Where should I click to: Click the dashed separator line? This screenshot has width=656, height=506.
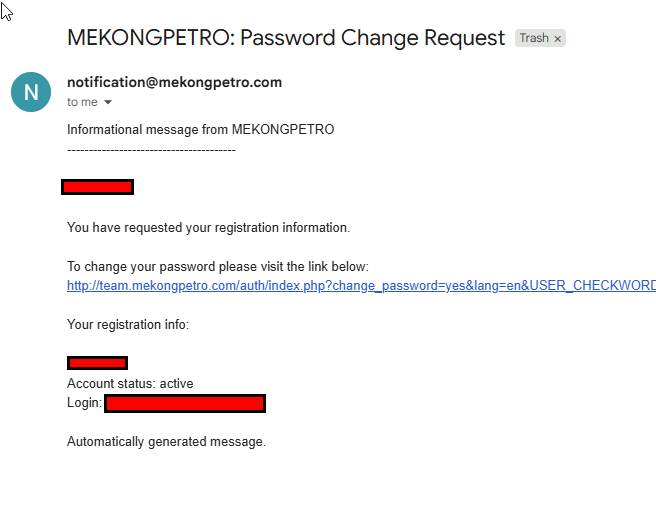(151, 149)
